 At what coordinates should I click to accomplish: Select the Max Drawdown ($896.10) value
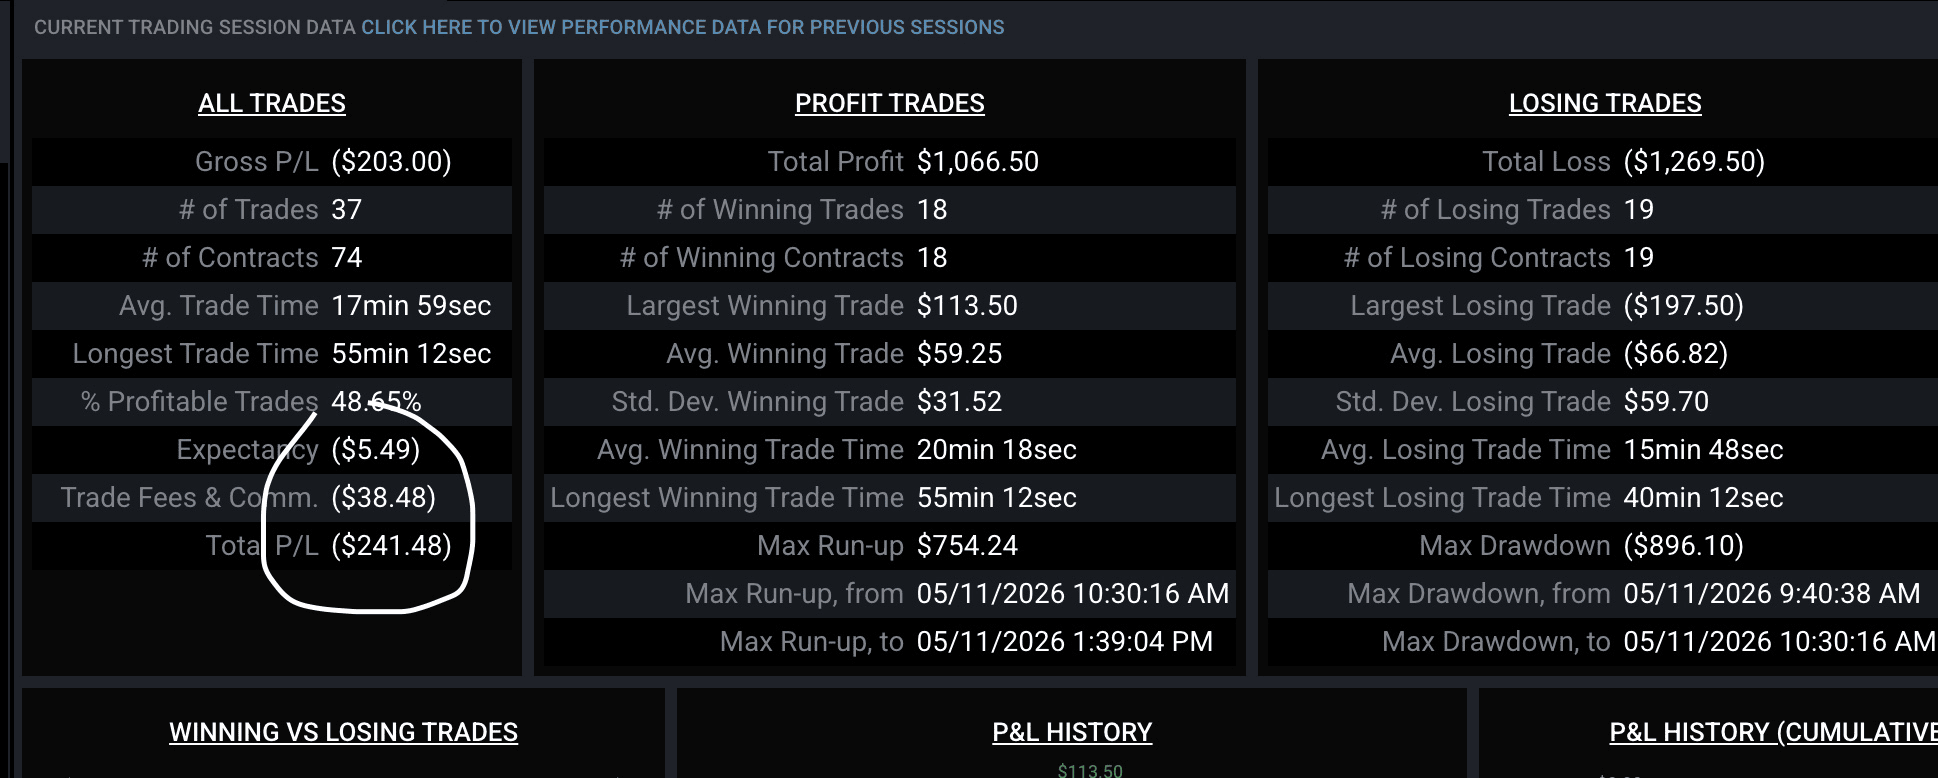(1683, 545)
